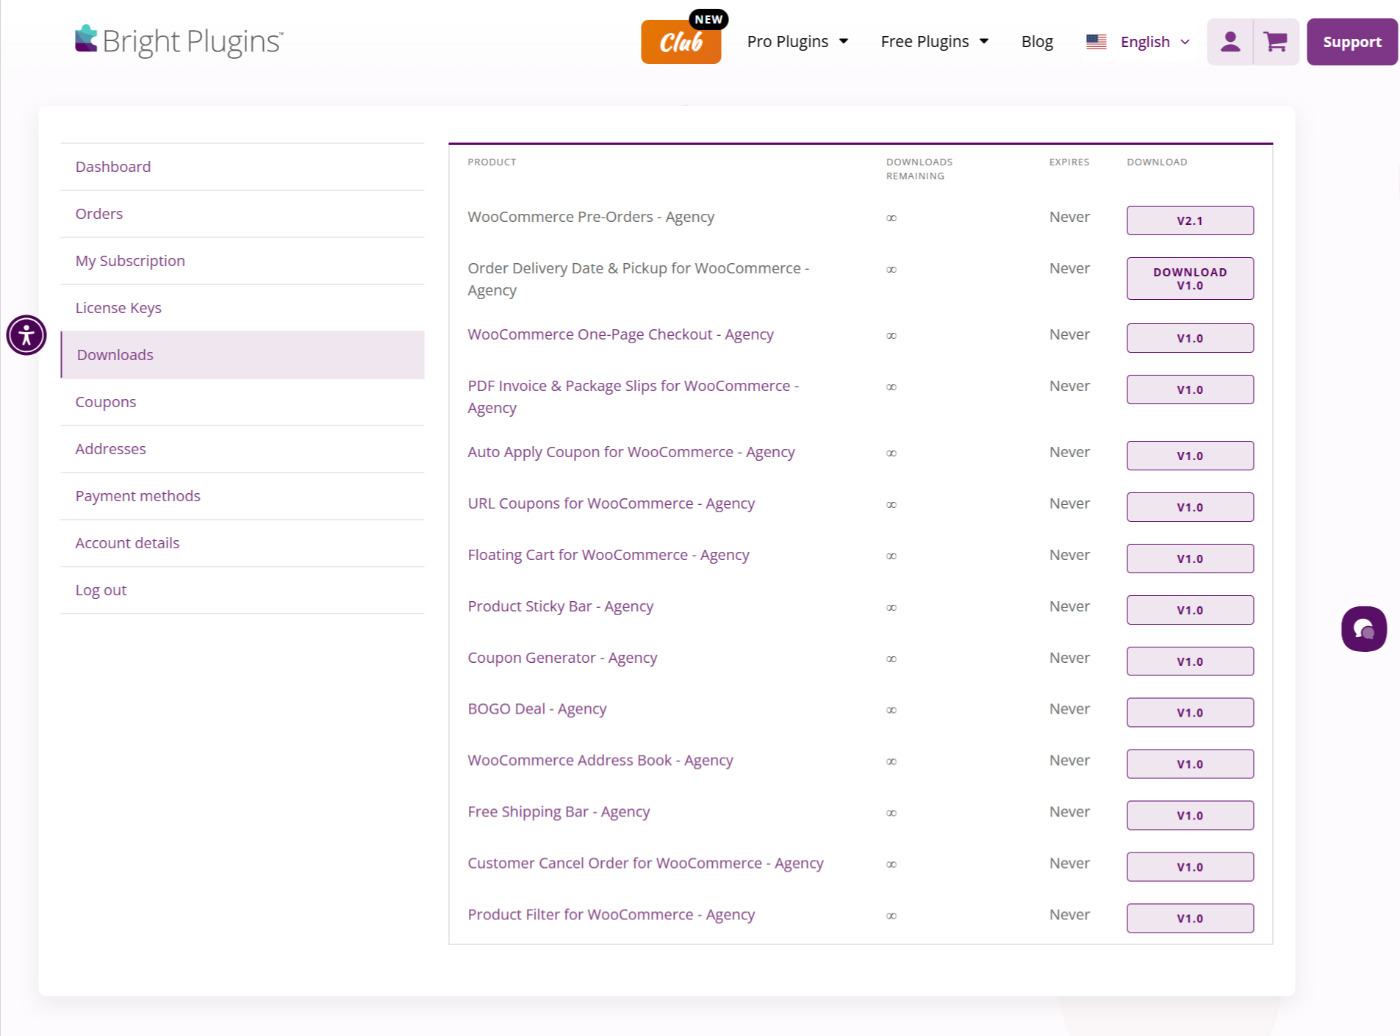Click Log out in the sidebar
The width and height of the screenshot is (1400, 1036).
pyautogui.click(x=101, y=589)
